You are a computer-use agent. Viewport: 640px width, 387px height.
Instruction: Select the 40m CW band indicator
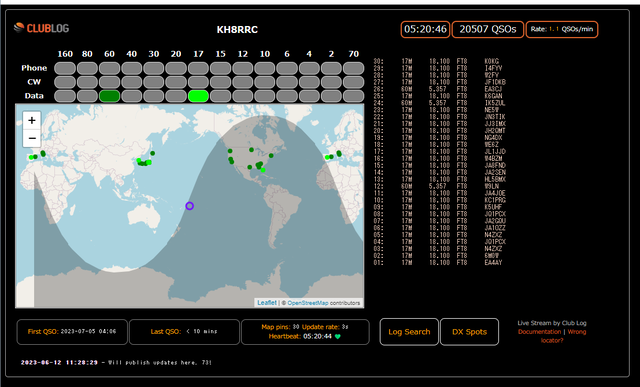click(131, 82)
